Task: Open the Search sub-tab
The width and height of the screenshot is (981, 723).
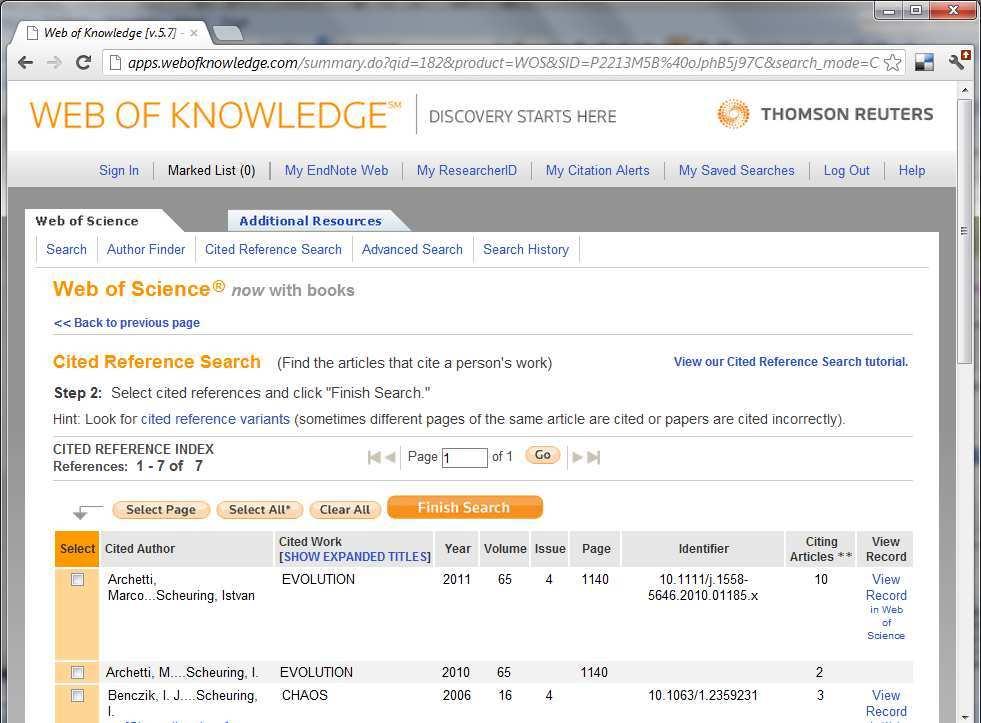Action: coord(66,250)
